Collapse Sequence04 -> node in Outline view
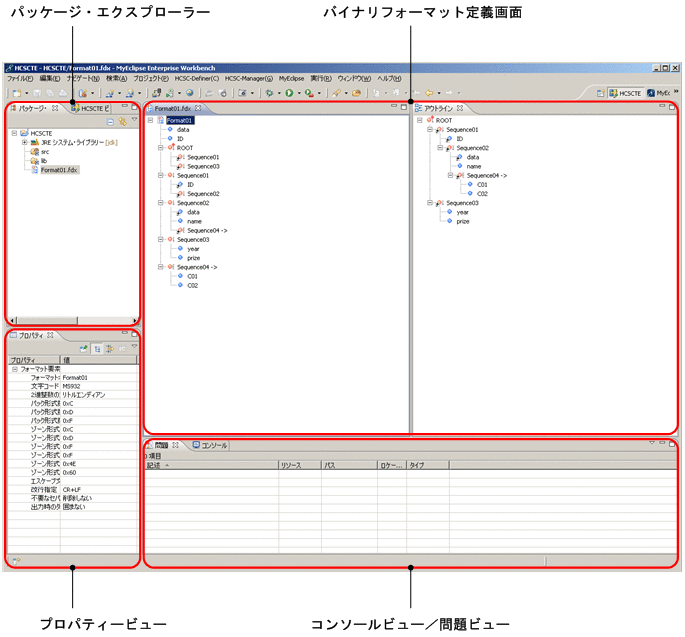The width and height of the screenshot is (685, 637). pos(450,175)
